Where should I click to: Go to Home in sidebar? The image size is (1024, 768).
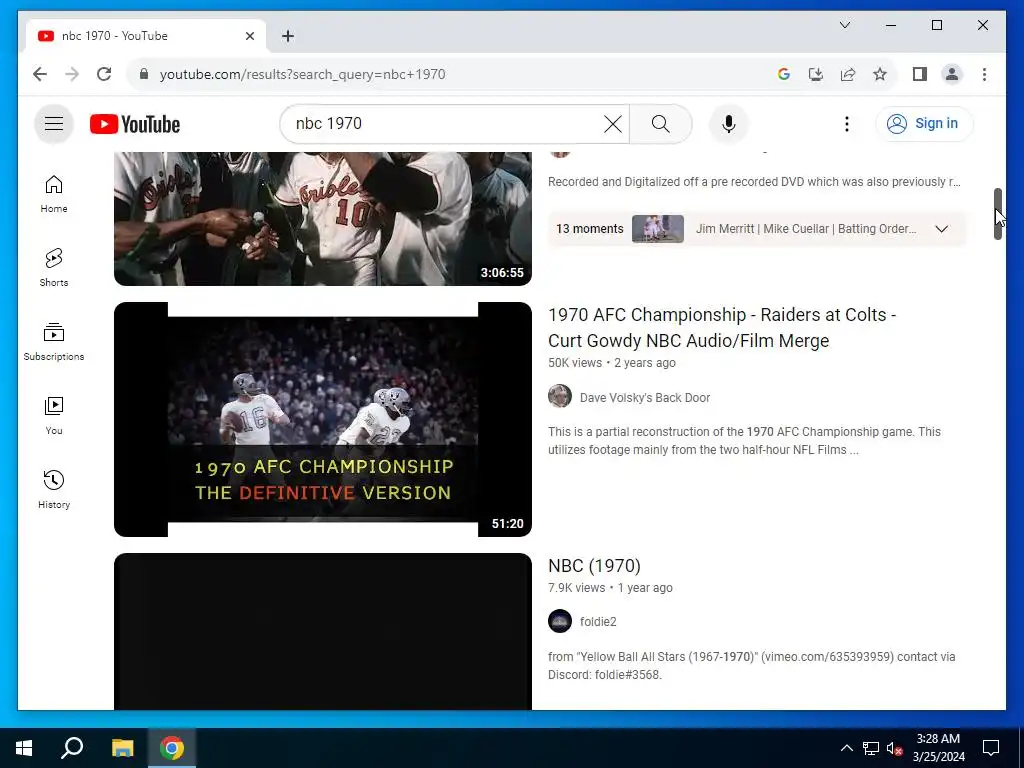pyautogui.click(x=54, y=194)
